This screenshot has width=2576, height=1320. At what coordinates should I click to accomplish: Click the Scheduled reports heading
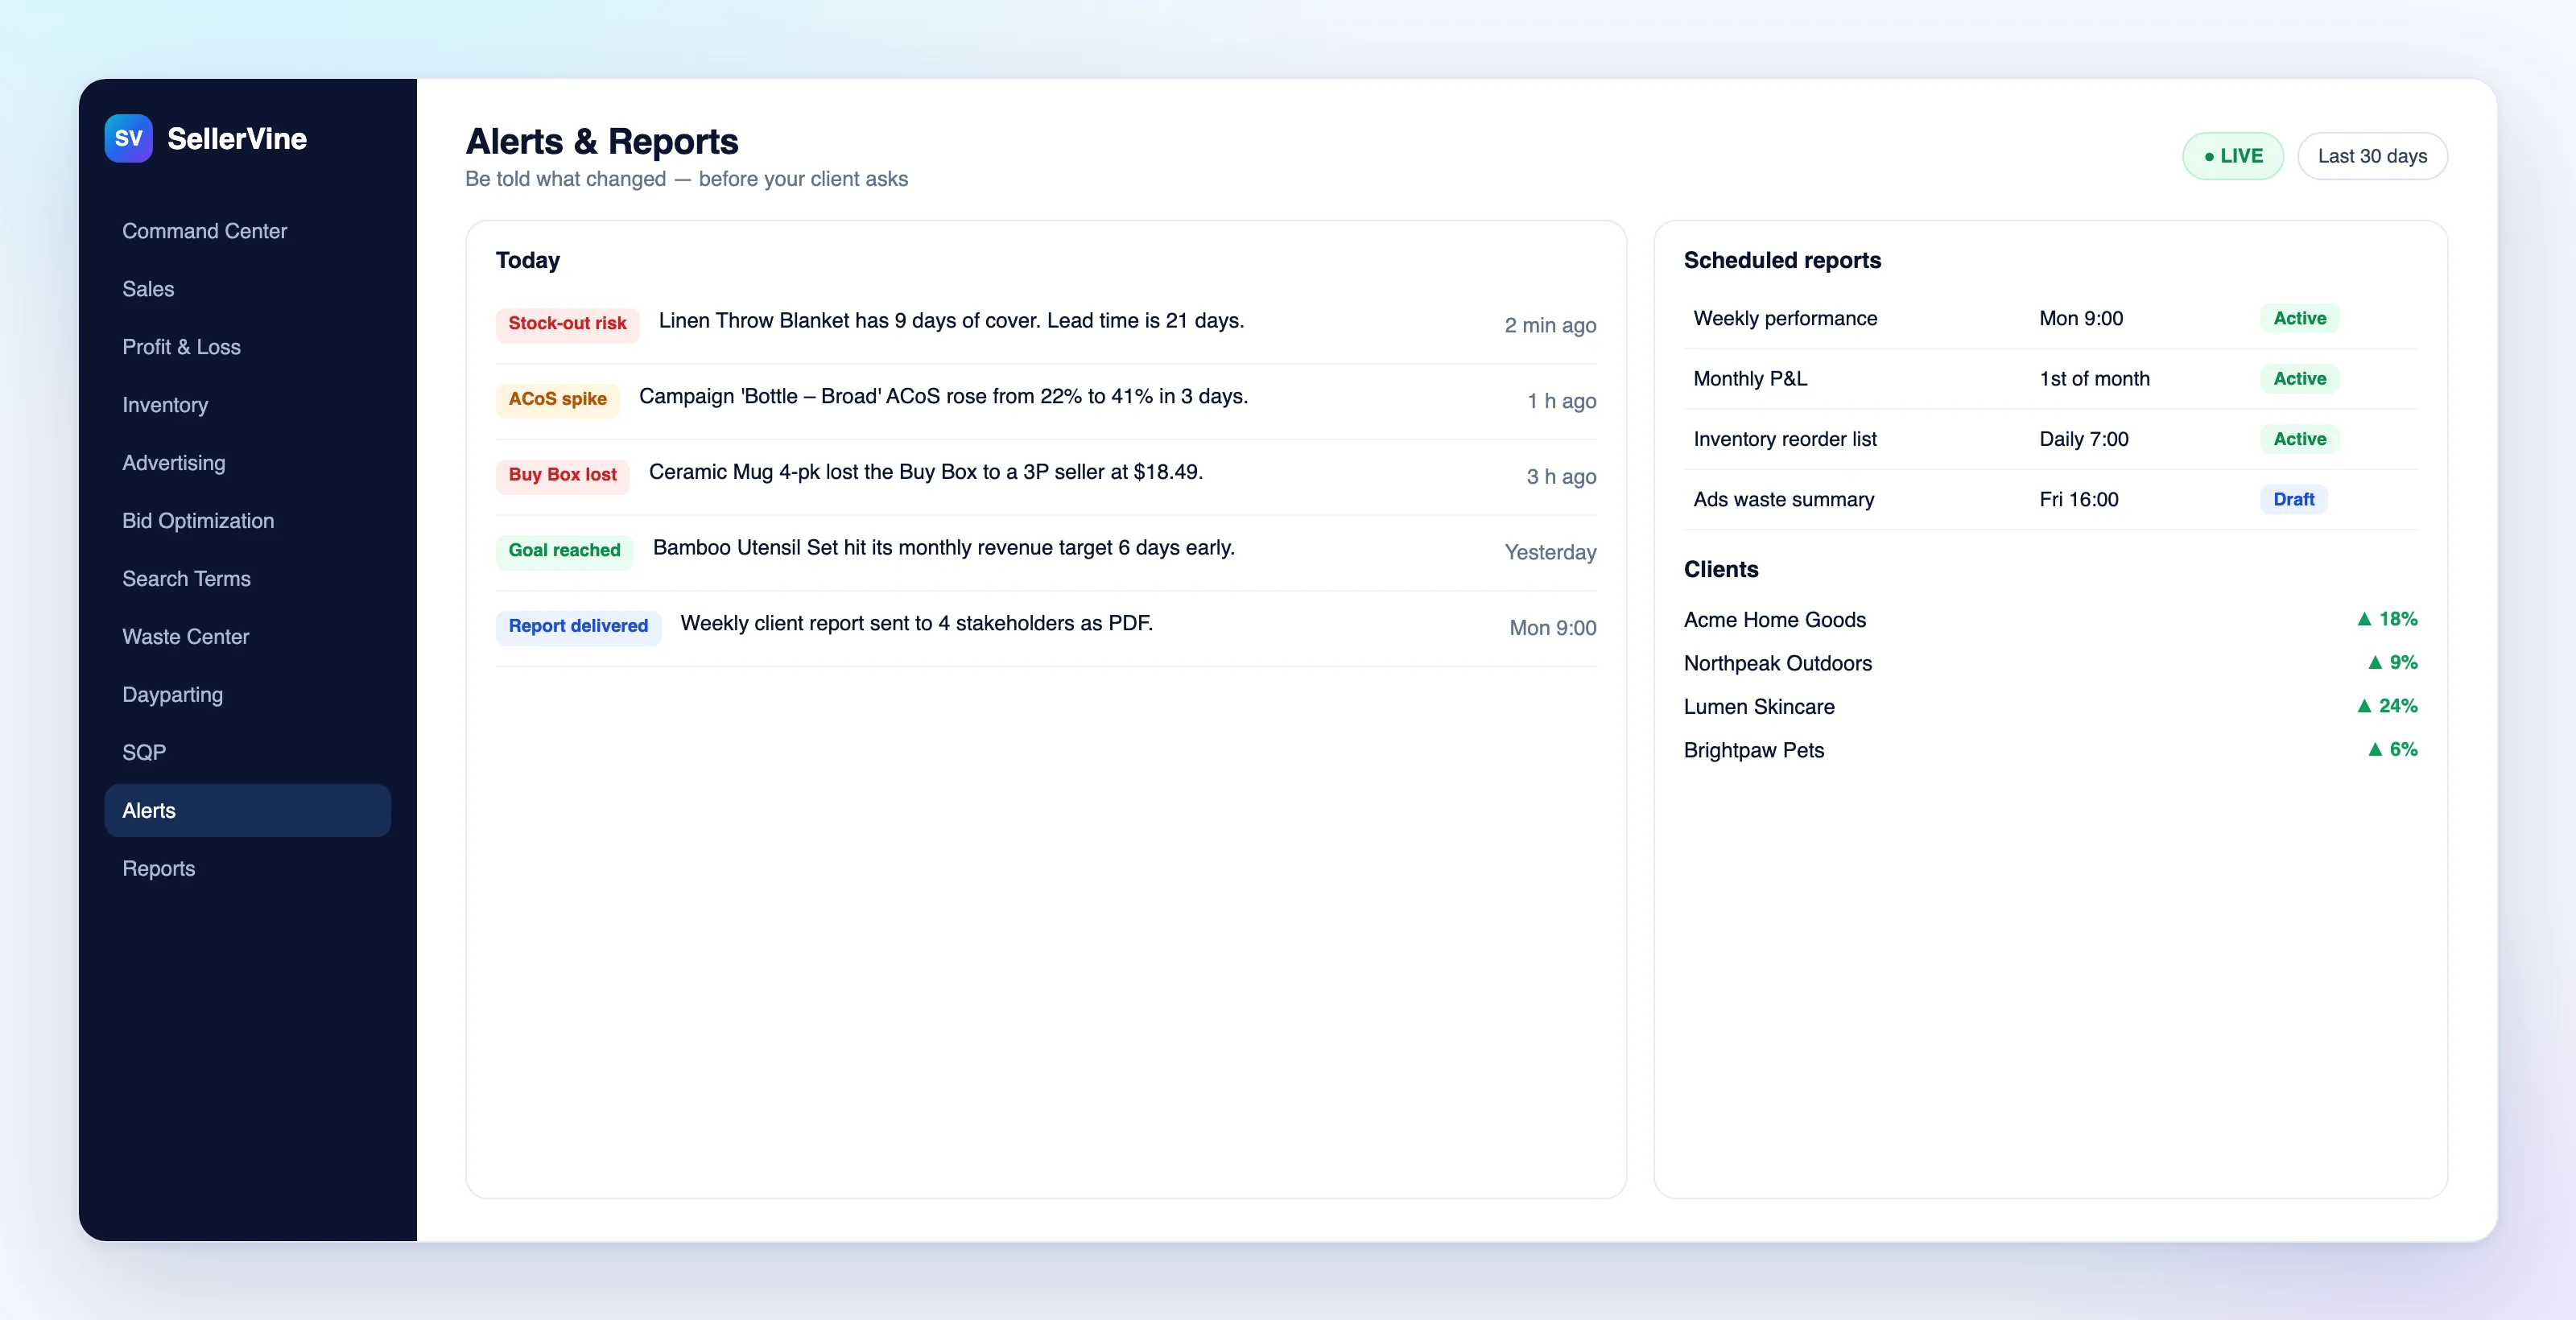click(x=1782, y=261)
